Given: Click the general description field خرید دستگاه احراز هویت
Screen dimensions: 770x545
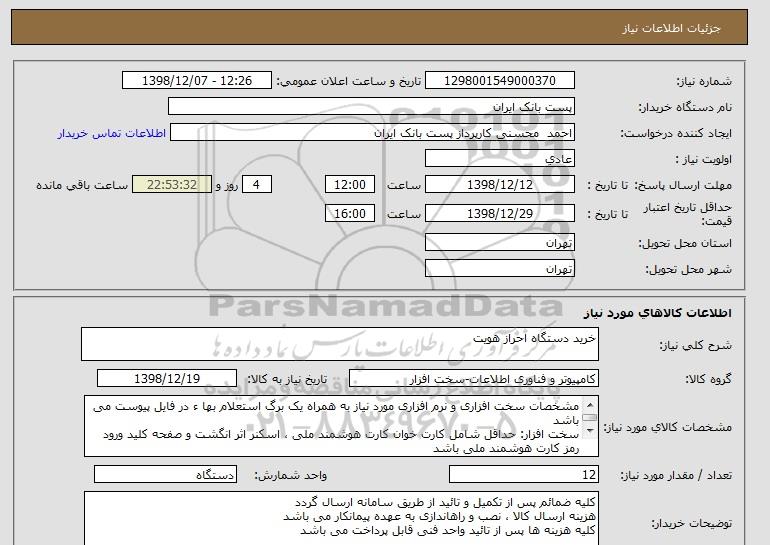Looking at the screenshot, I should pos(340,344).
